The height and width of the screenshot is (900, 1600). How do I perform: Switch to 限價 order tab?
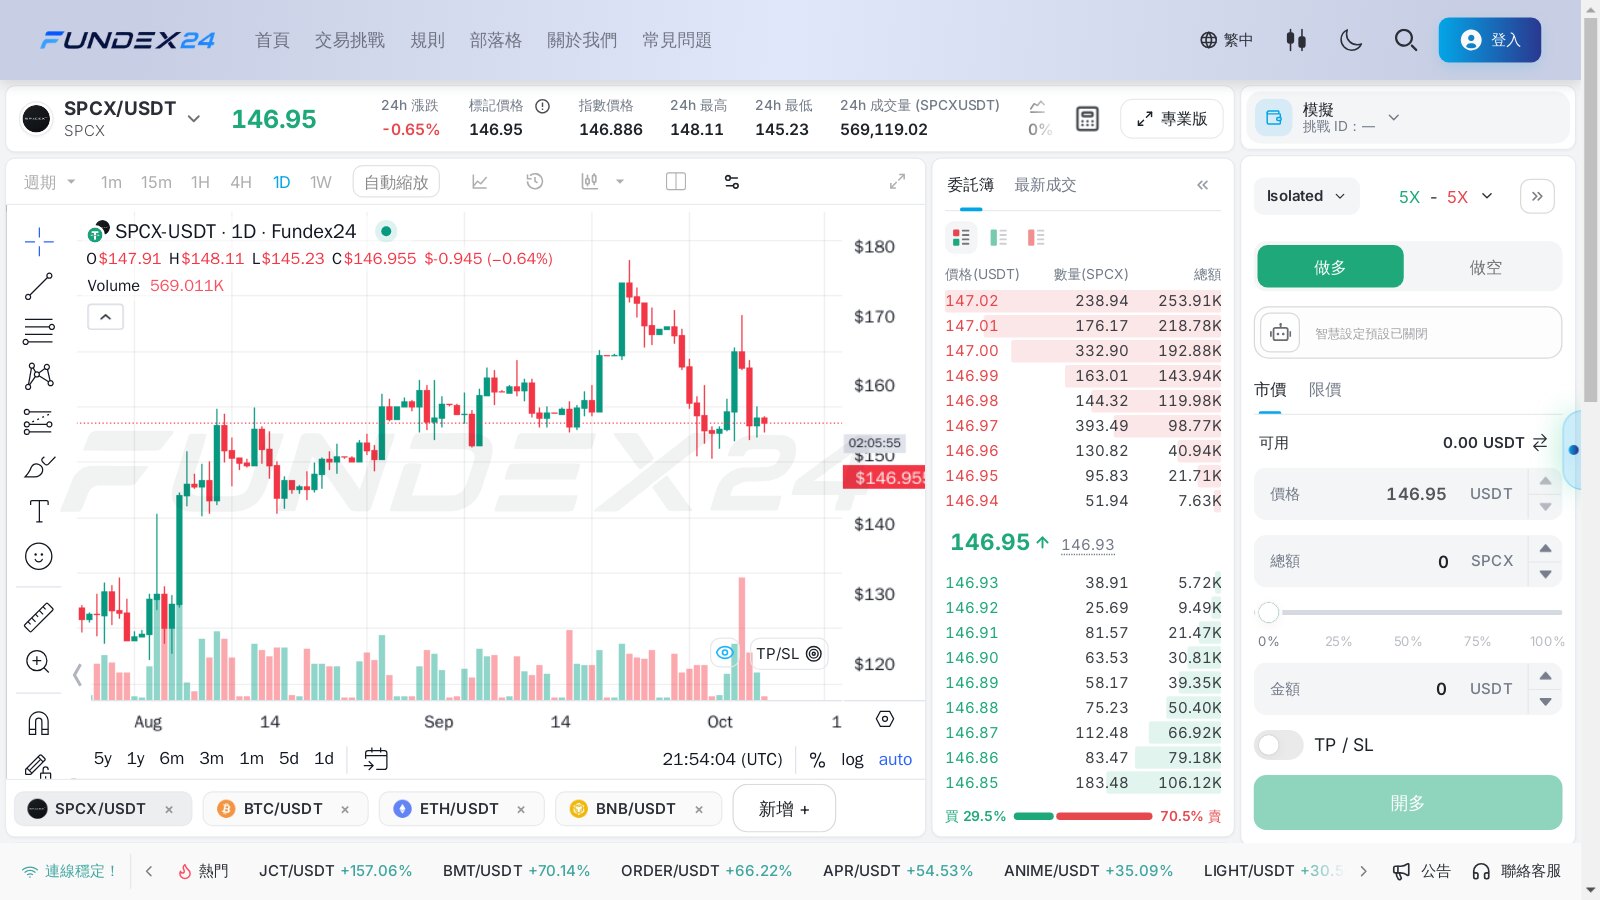pyautogui.click(x=1325, y=390)
